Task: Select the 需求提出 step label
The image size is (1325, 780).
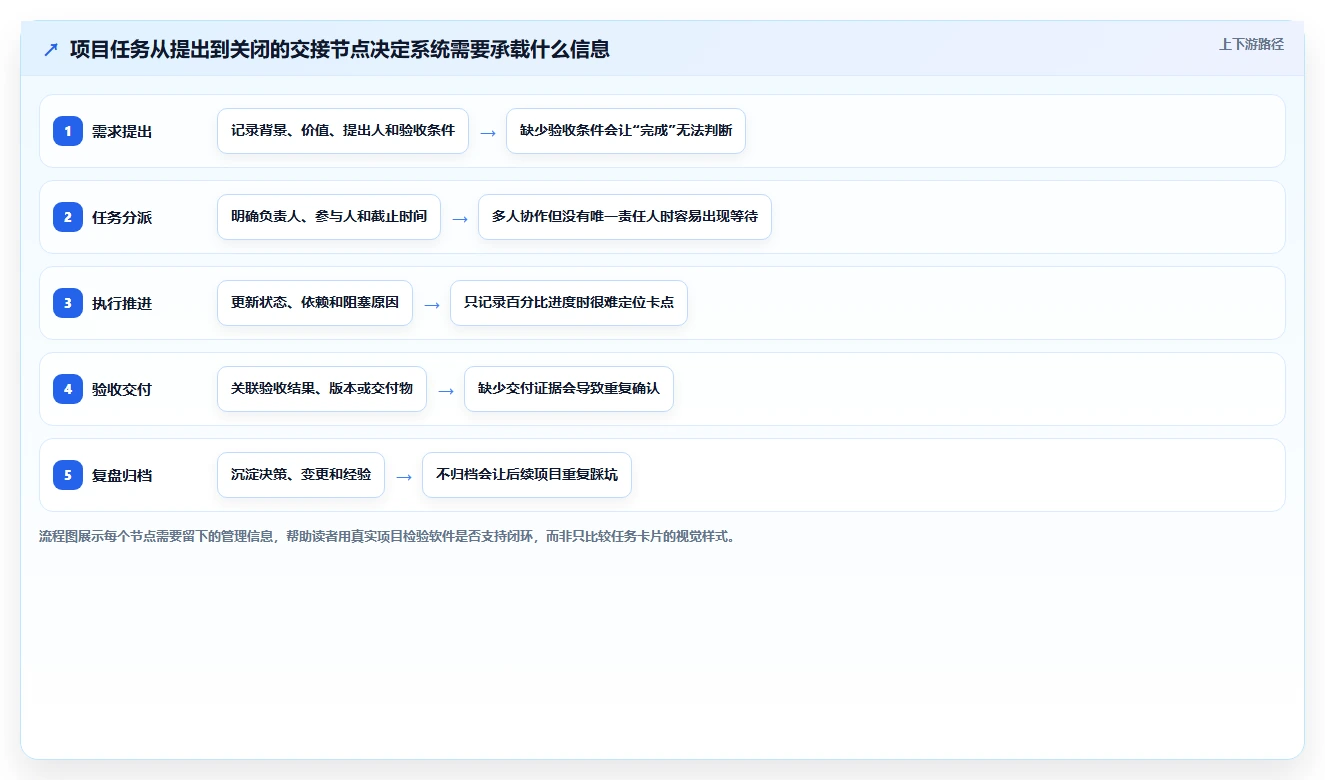Action: 122,131
